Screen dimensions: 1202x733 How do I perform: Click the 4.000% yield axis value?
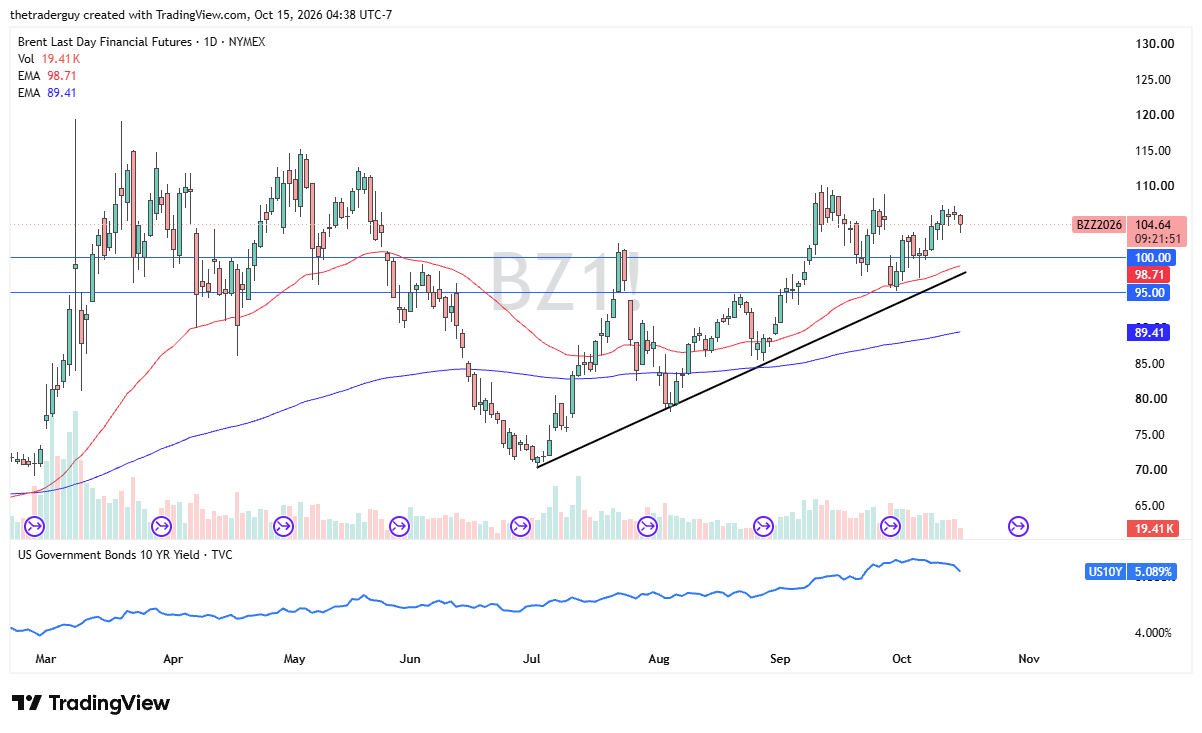1153,633
